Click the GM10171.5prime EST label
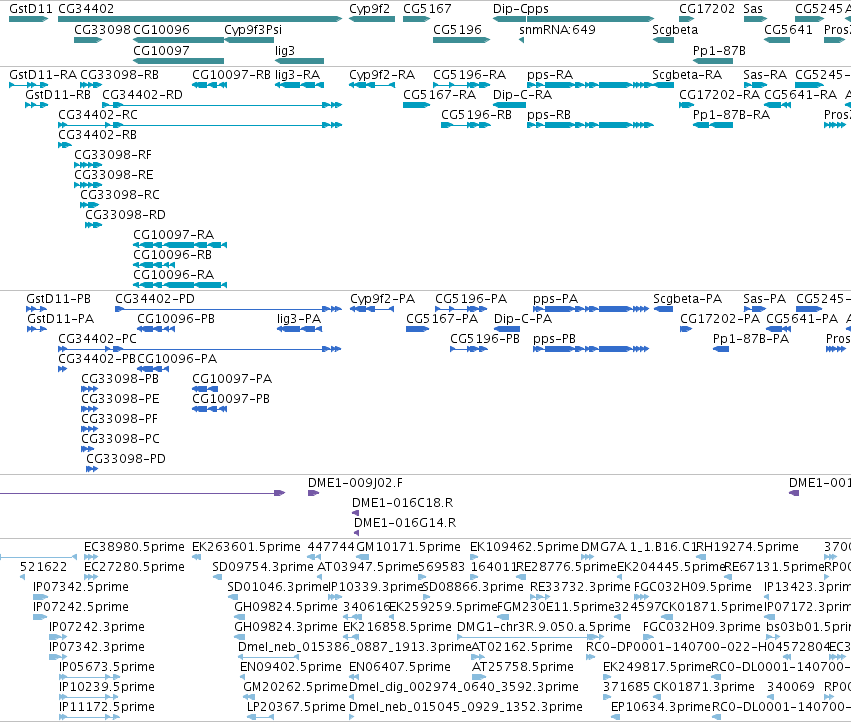851x722 pixels. click(408, 547)
